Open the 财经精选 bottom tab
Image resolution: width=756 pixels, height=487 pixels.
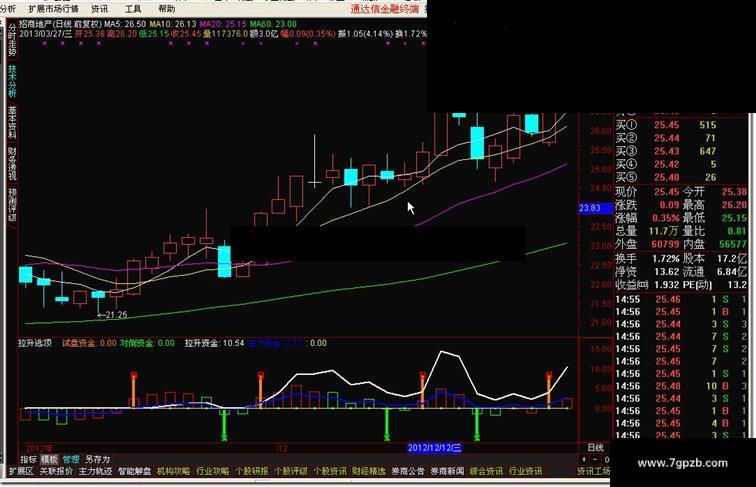click(x=369, y=471)
